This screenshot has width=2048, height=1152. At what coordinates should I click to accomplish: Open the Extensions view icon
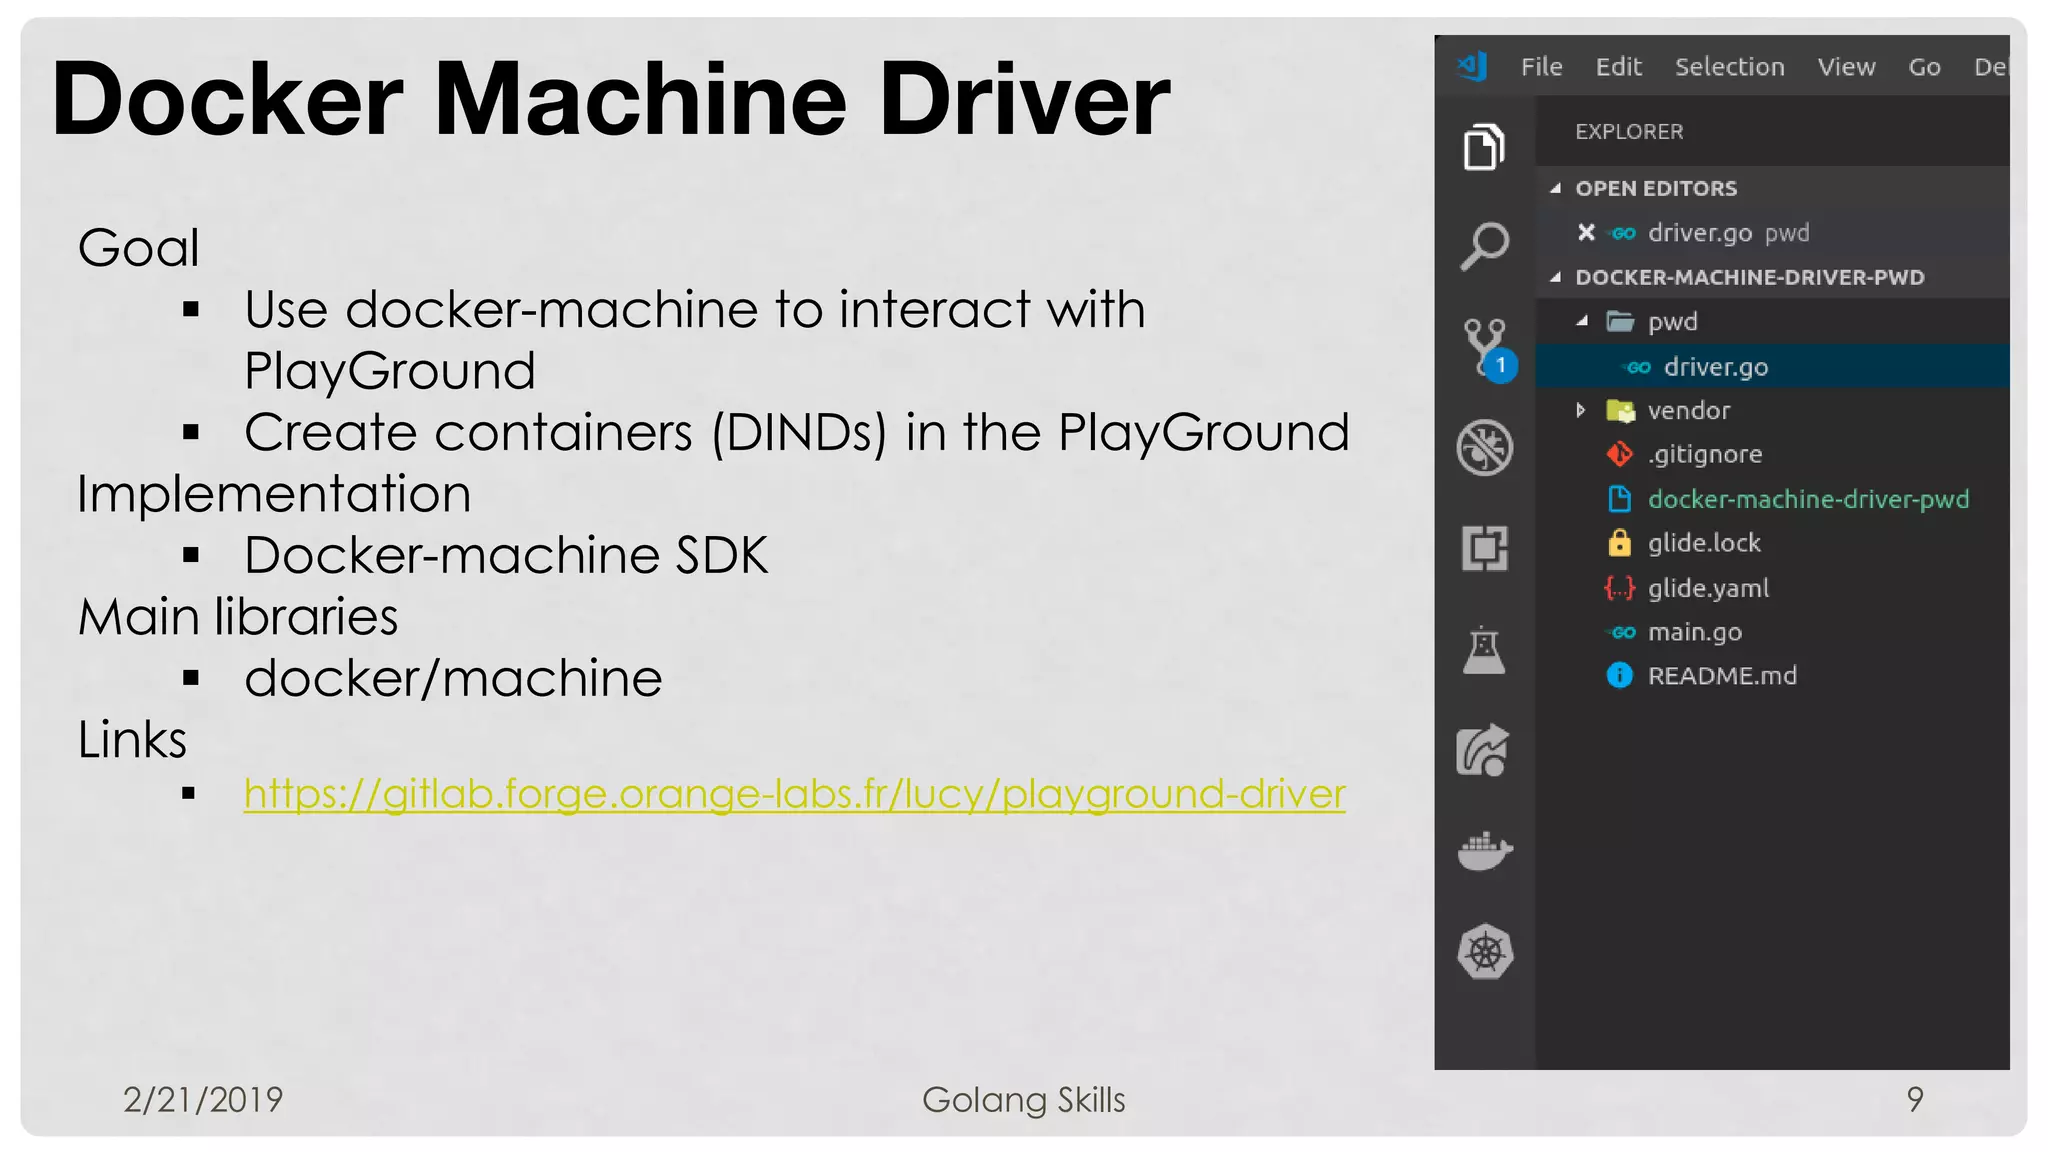(x=1484, y=548)
